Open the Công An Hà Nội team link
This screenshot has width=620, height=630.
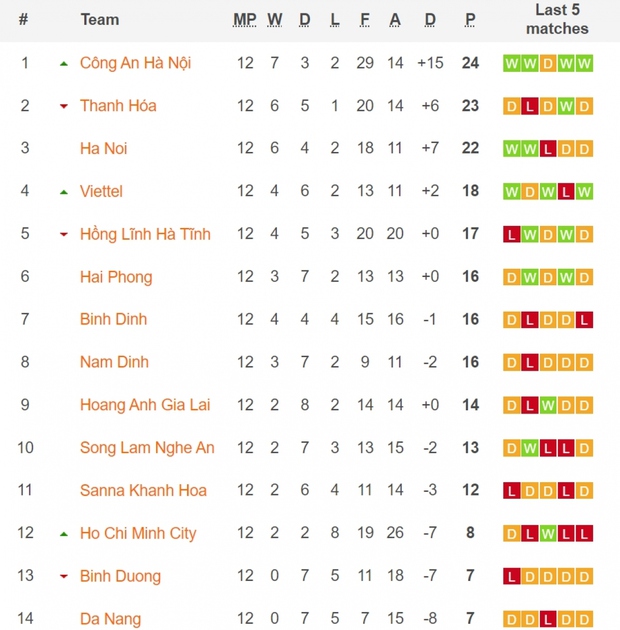pyautogui.click(x=135, y=63)
